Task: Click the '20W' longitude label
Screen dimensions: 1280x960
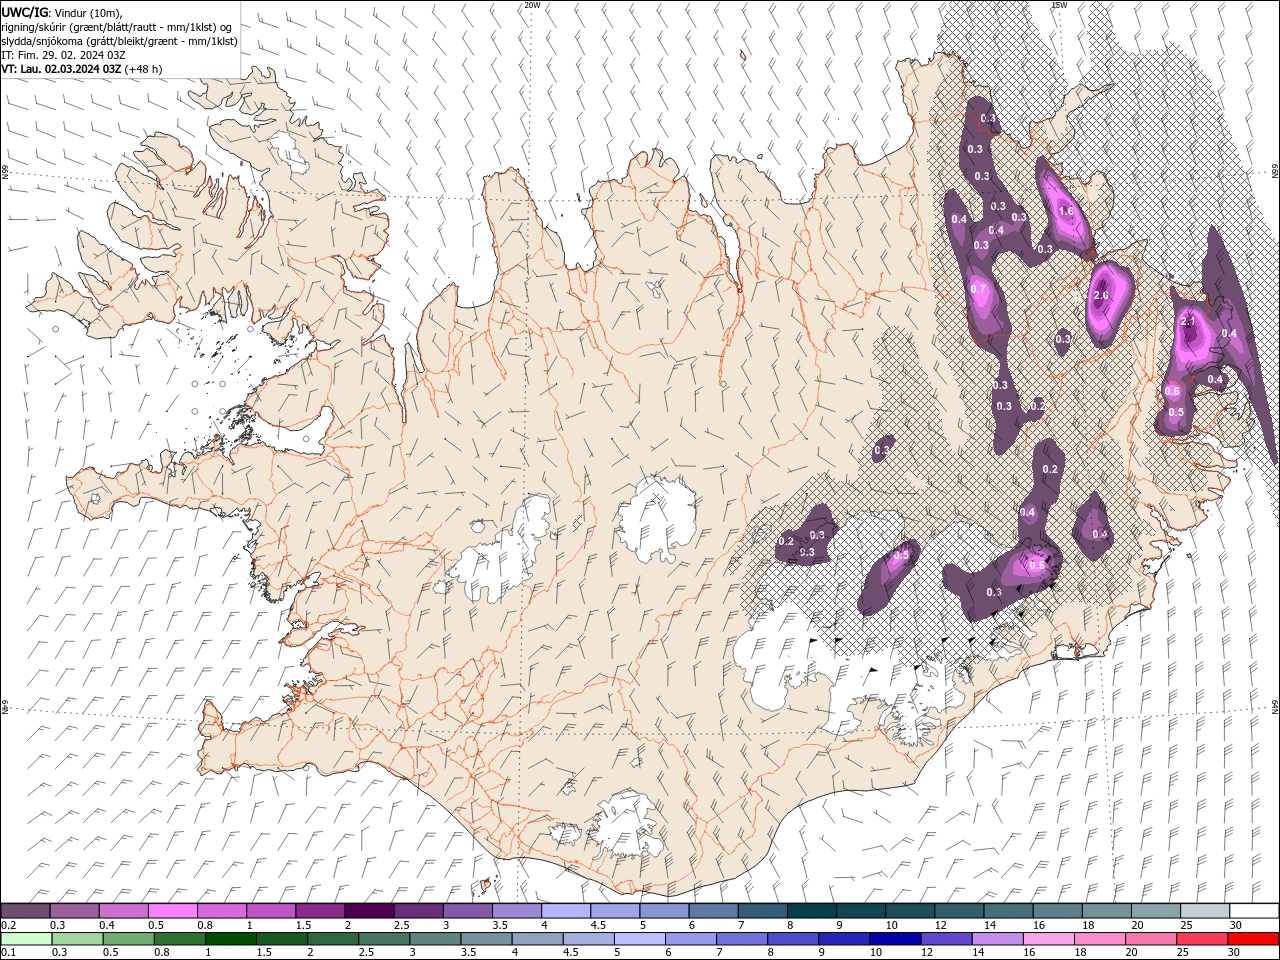Action: 532,5
